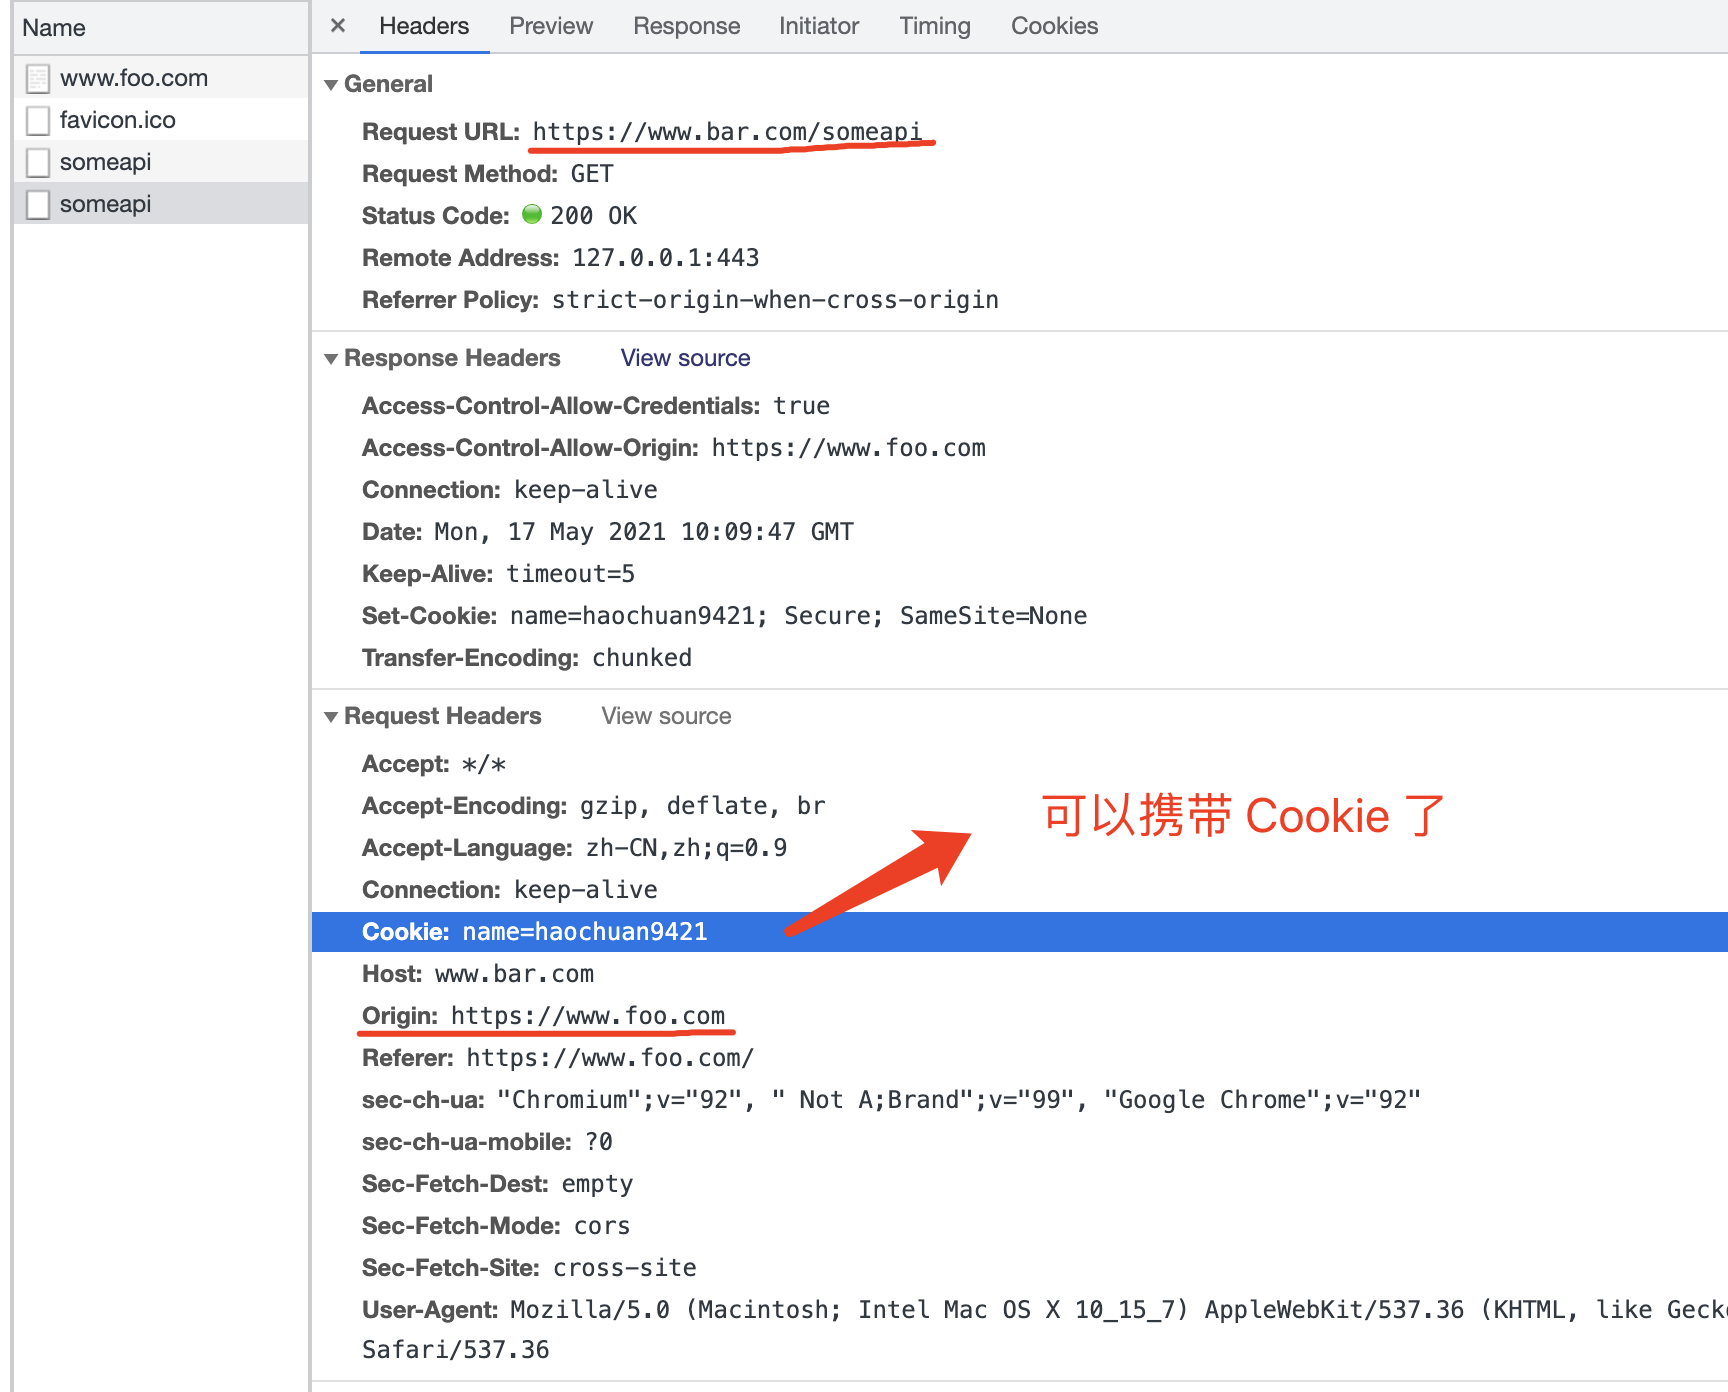Image resolution: width=1728 pixels, height=1392 pixels.
Task: Open the Cookies tab
Action: pyautogui.click(x=1054, y=26)
